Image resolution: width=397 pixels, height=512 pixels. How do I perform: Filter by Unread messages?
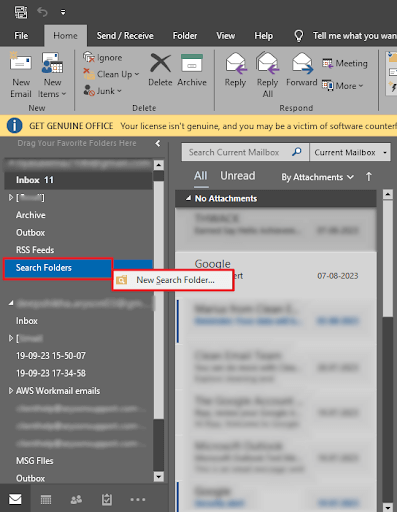pos(238,176)
